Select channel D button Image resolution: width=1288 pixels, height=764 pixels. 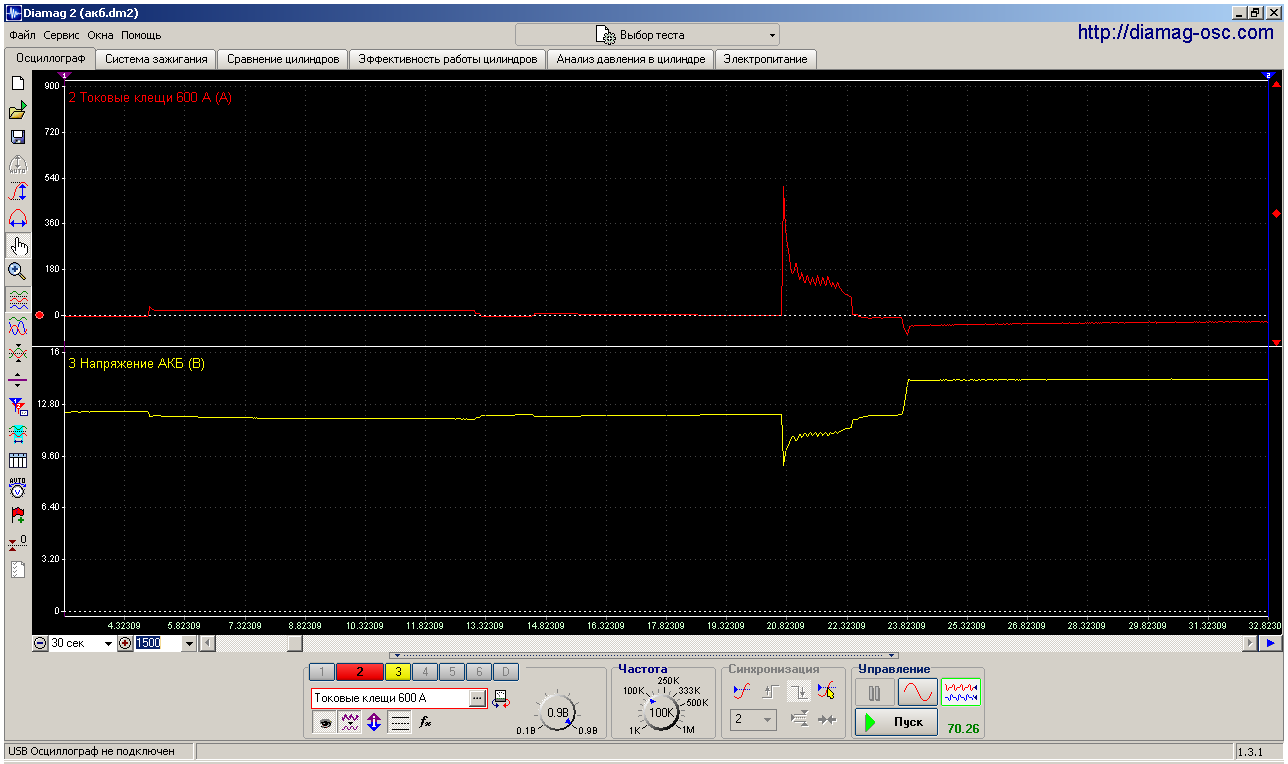507,672
